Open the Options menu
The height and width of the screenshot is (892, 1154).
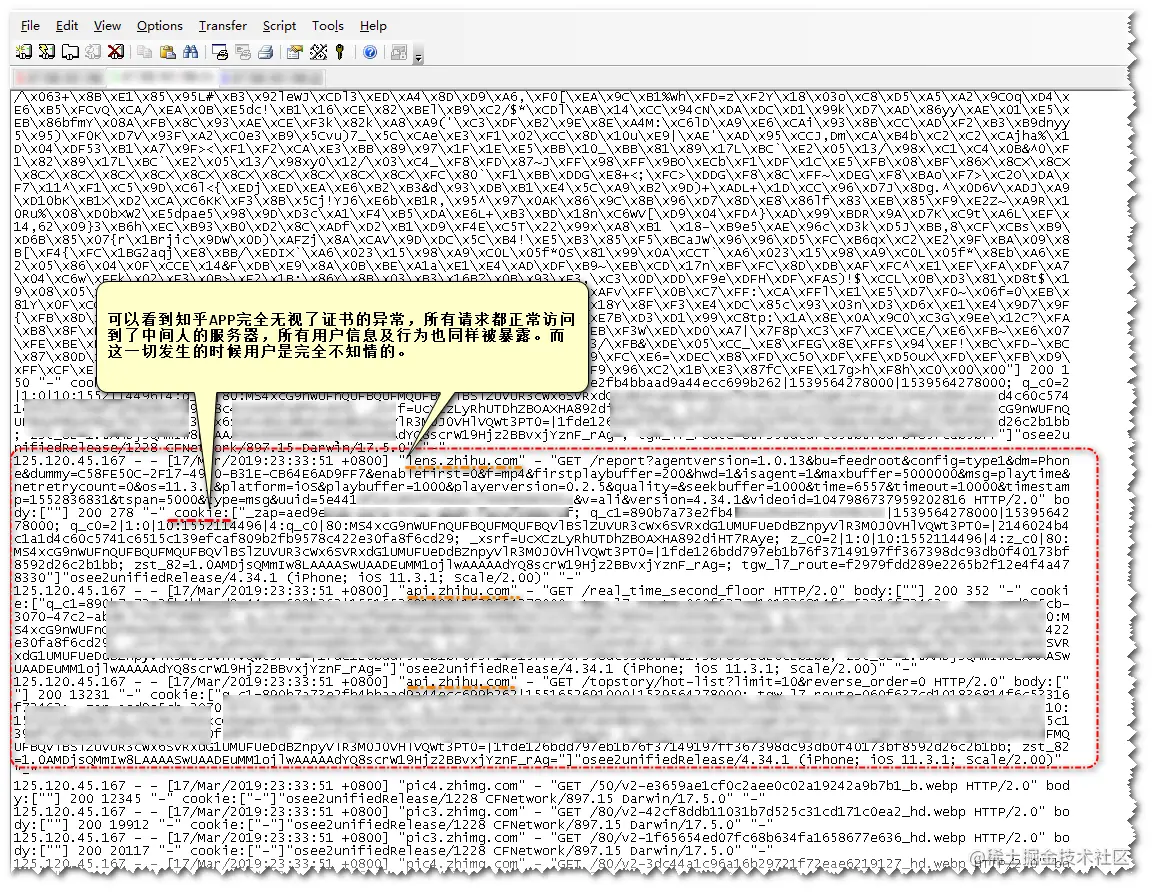[160, 26]
